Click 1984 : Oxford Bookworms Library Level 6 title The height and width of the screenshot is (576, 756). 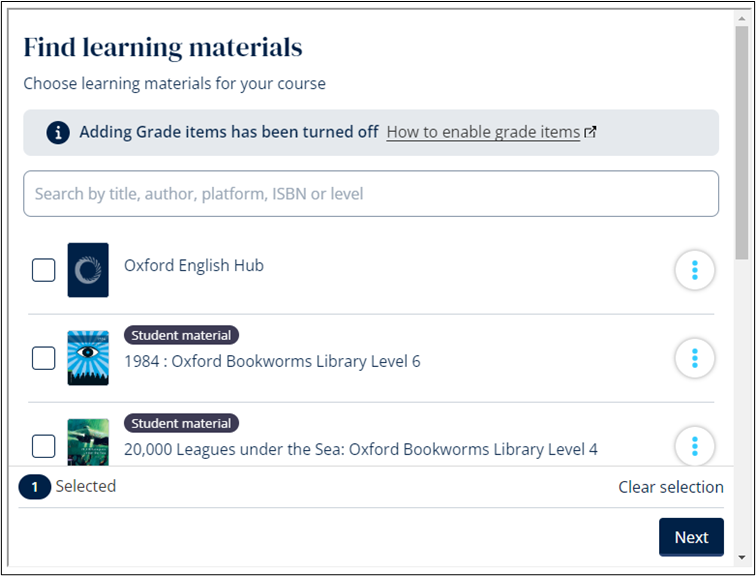coord(272,362)
